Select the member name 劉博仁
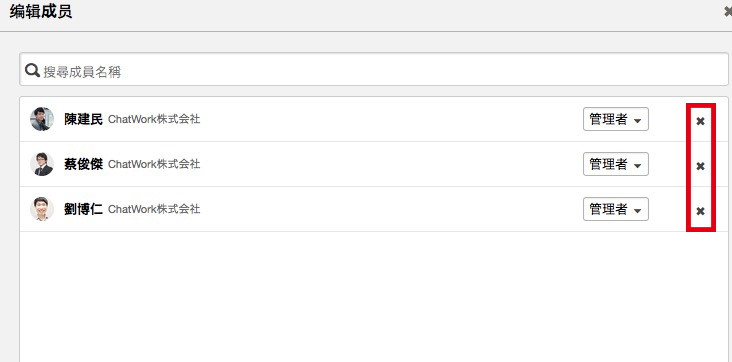This screenshot has width=732, height=362. tap(83, 209)
